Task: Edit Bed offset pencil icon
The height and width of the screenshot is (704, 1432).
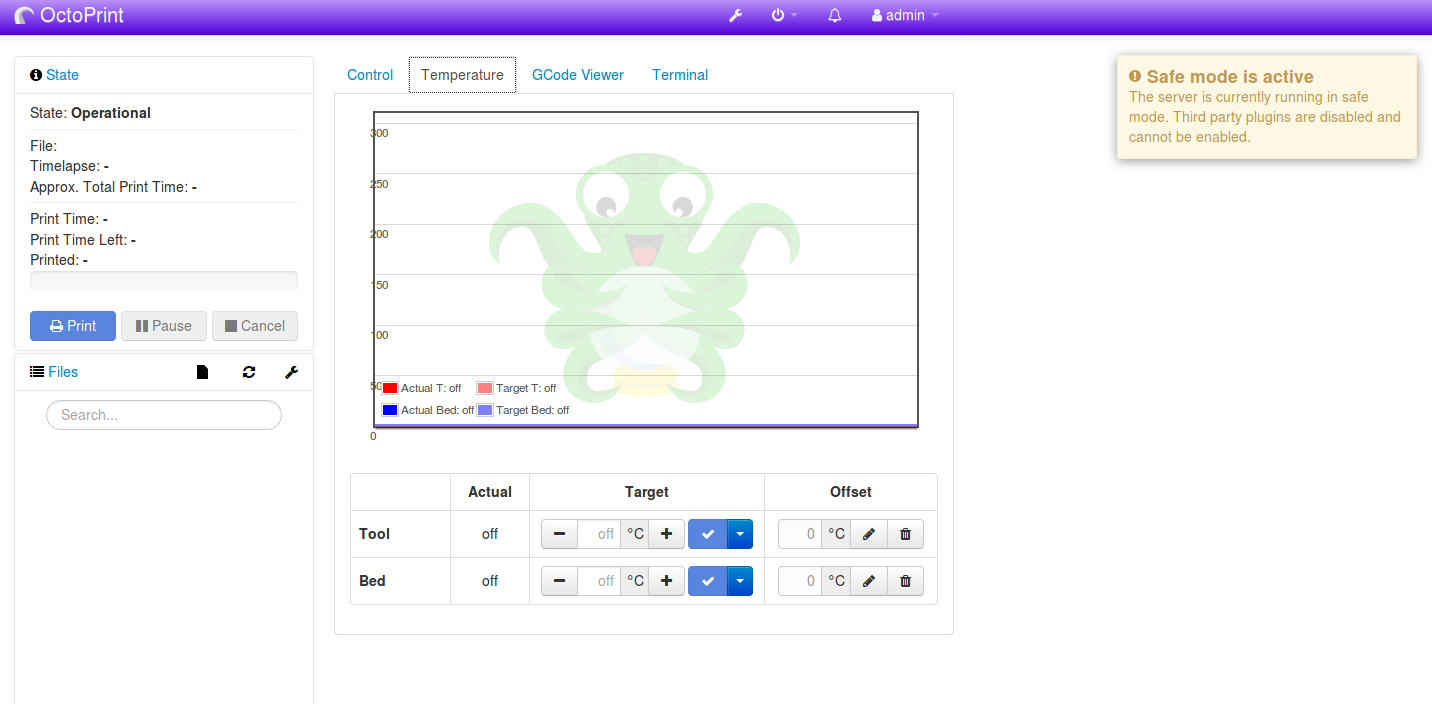Action: click(x=869, y=581)
